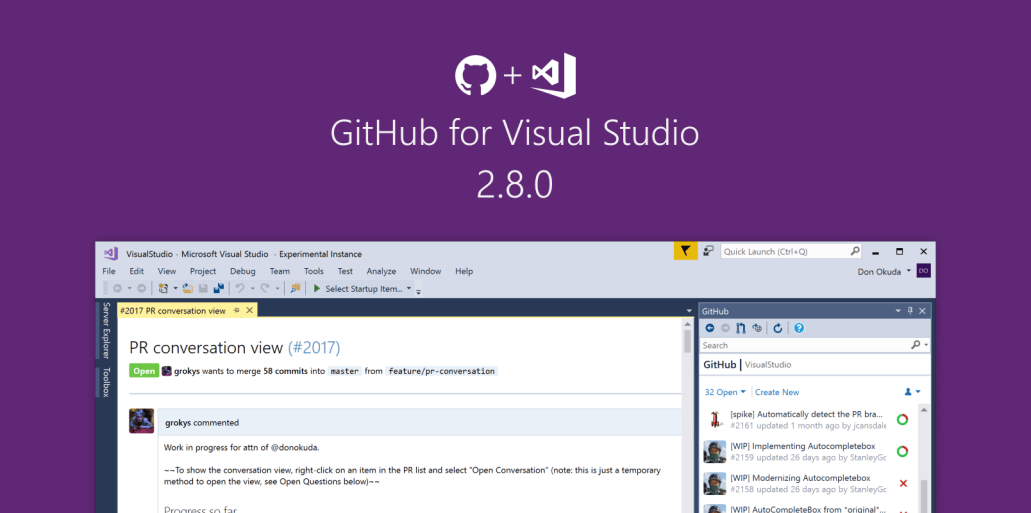Open the Test menu
Viewport: 1031px width, 513px height.
click(x=345, y=271)
